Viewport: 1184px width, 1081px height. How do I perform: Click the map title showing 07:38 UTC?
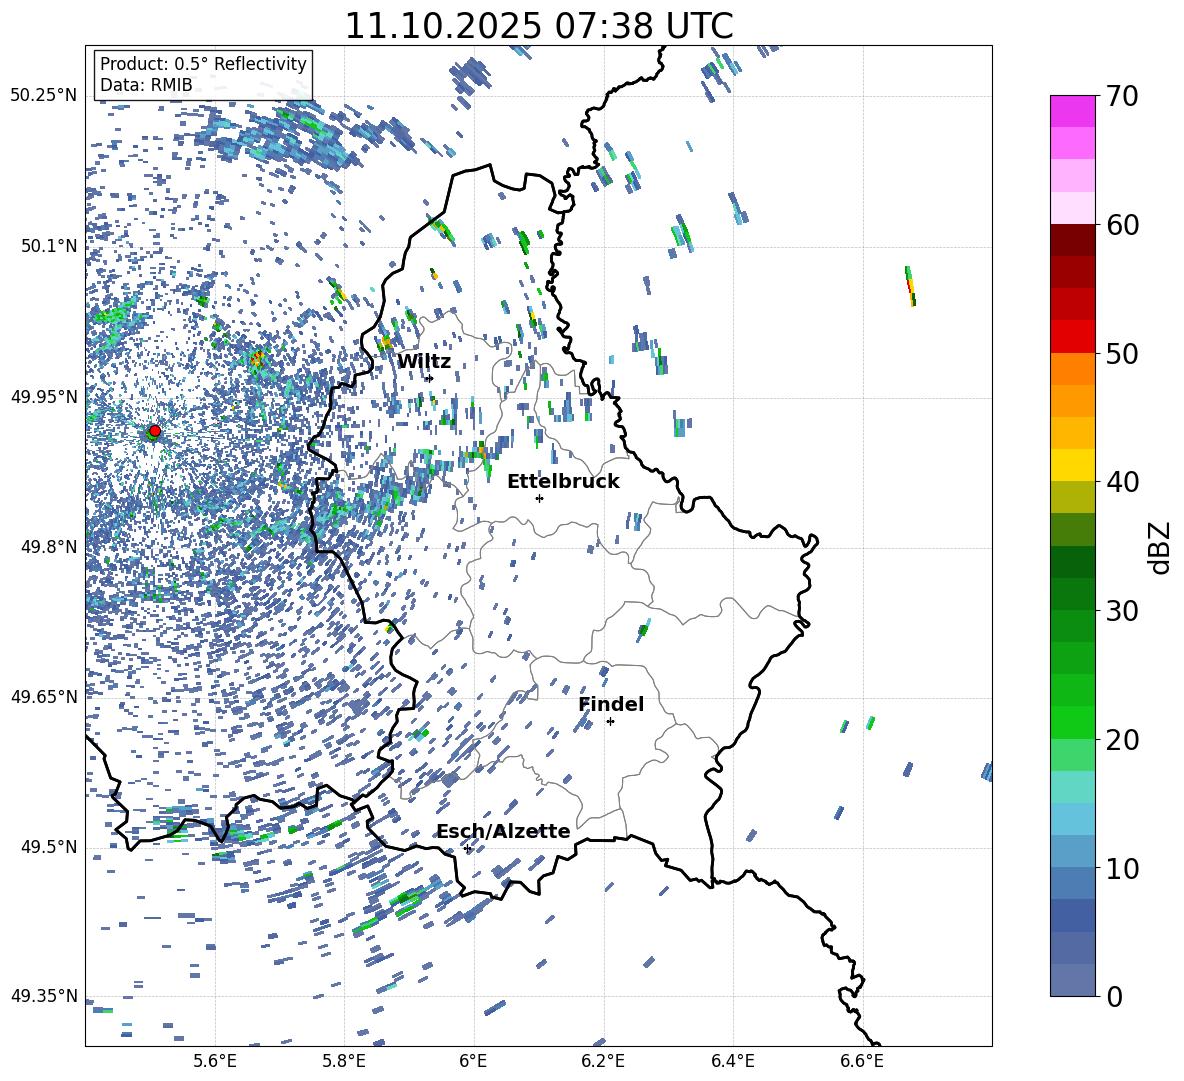(x=538, y=26)
